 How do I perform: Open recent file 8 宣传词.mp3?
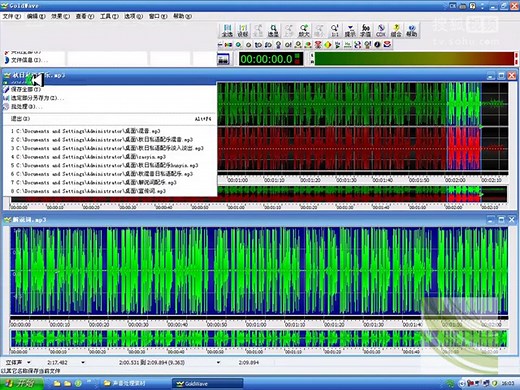[x=109, y=191]
